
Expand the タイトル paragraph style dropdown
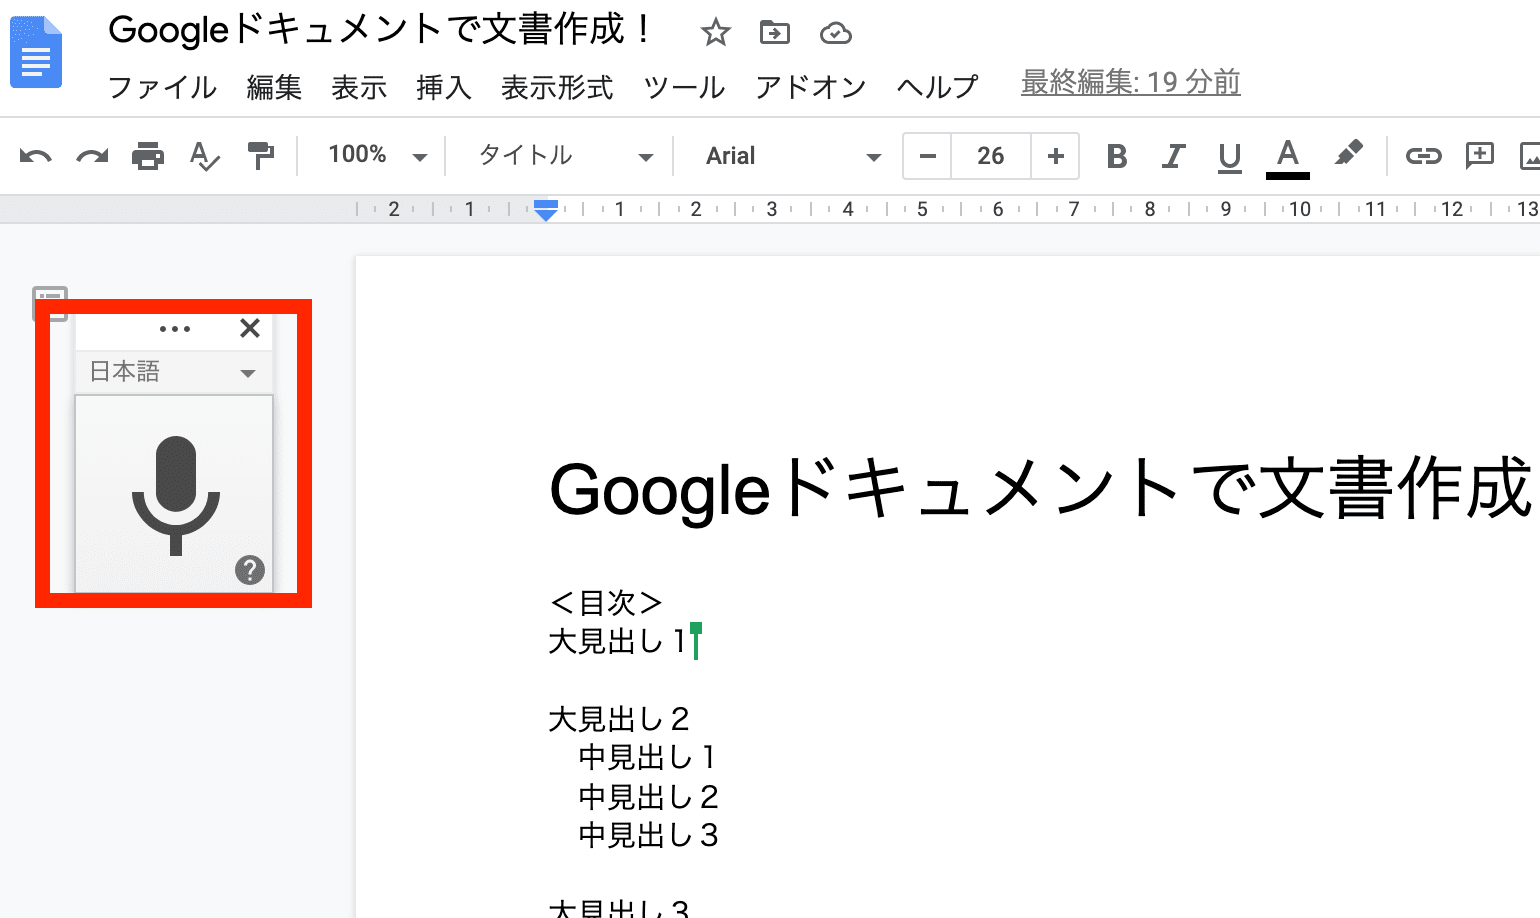[x=565, y=156]
